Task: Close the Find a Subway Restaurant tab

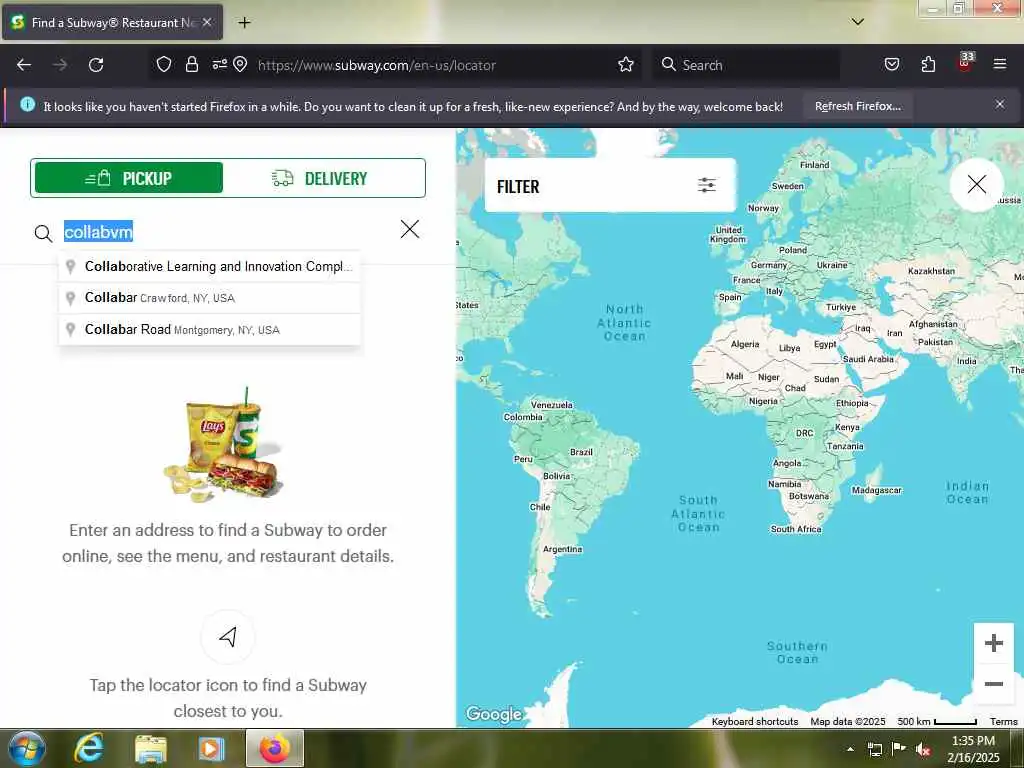Action: (207, 22)
